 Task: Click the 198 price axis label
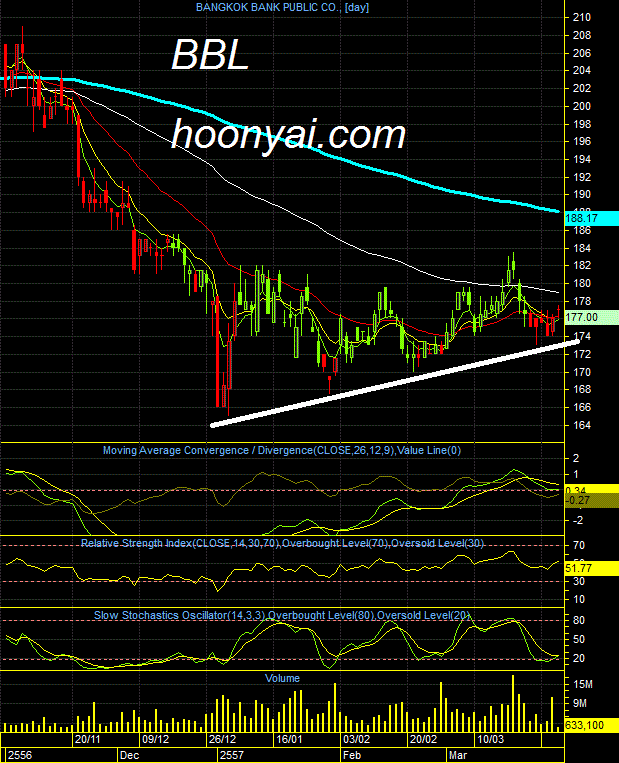click(582, 125)
